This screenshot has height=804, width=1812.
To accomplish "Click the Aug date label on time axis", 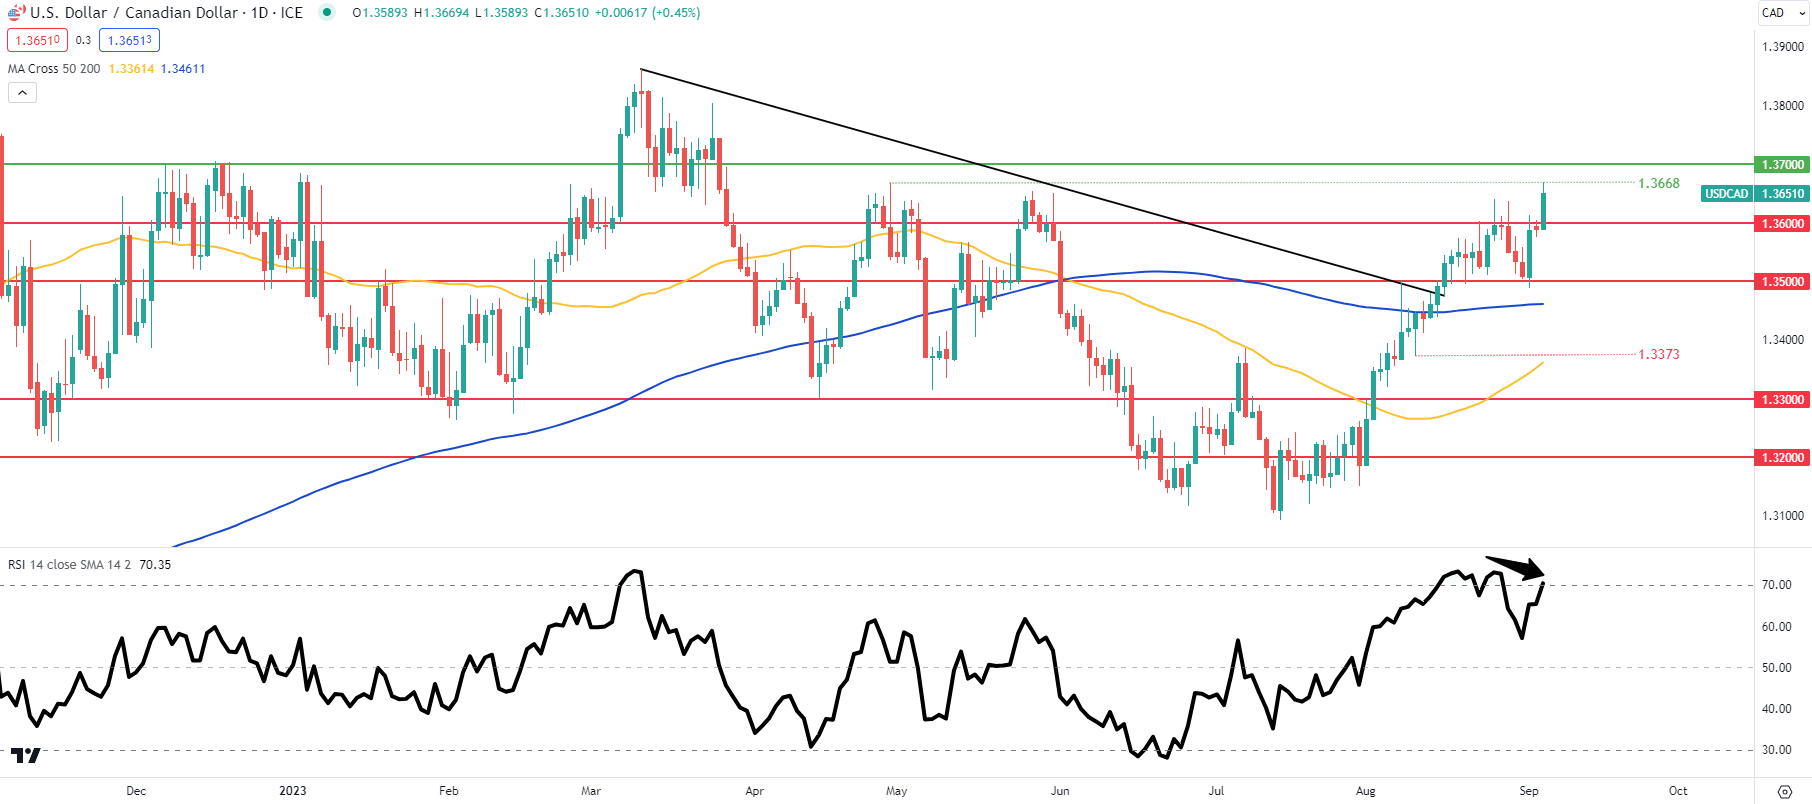I will 1365,791.
